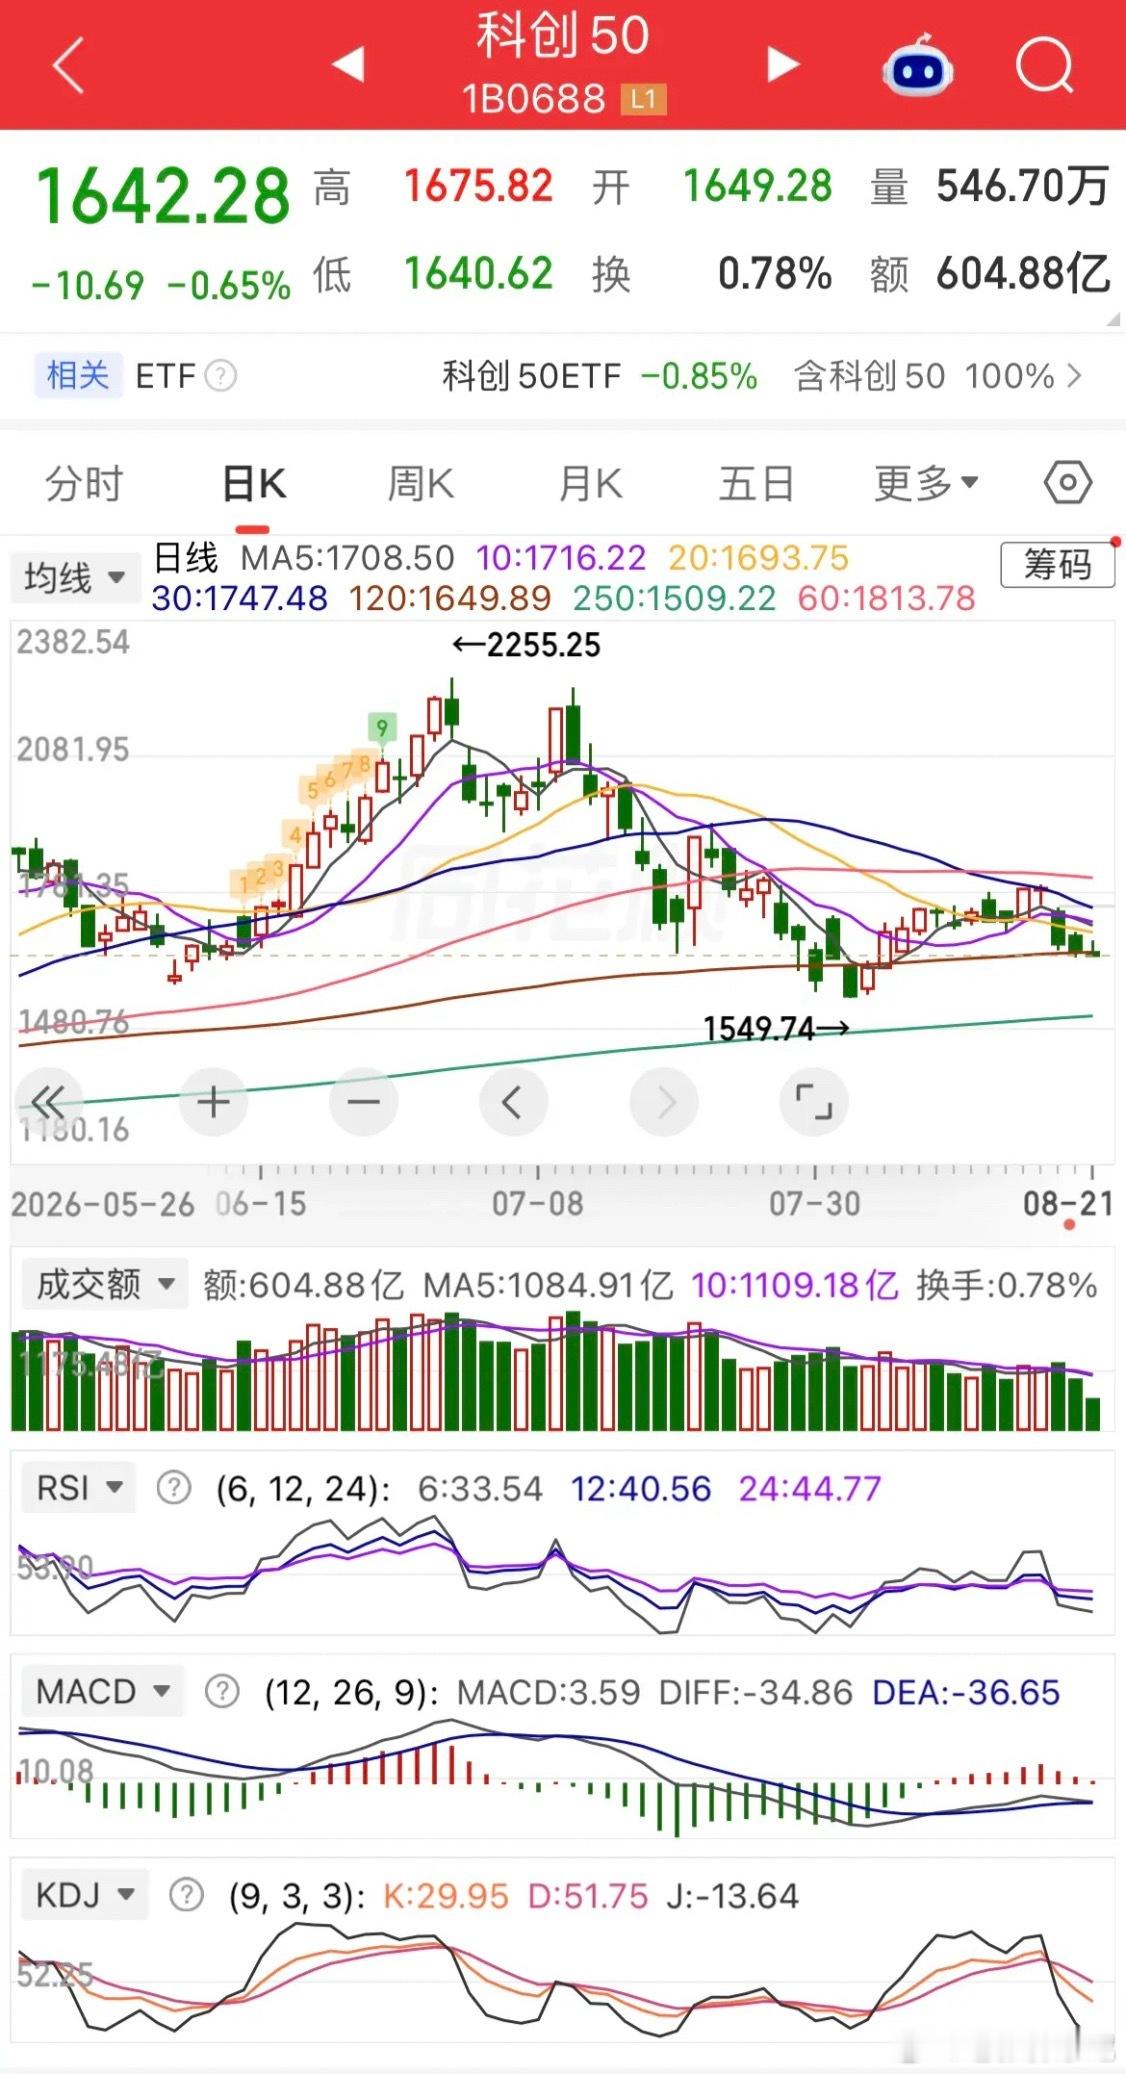Open the robot assistant icon
The height and width of the screenshot is (2074, 1126).
point(917,66)
